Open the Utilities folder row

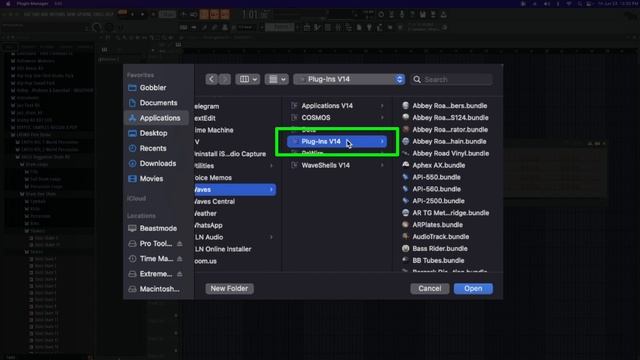[235, 166]
